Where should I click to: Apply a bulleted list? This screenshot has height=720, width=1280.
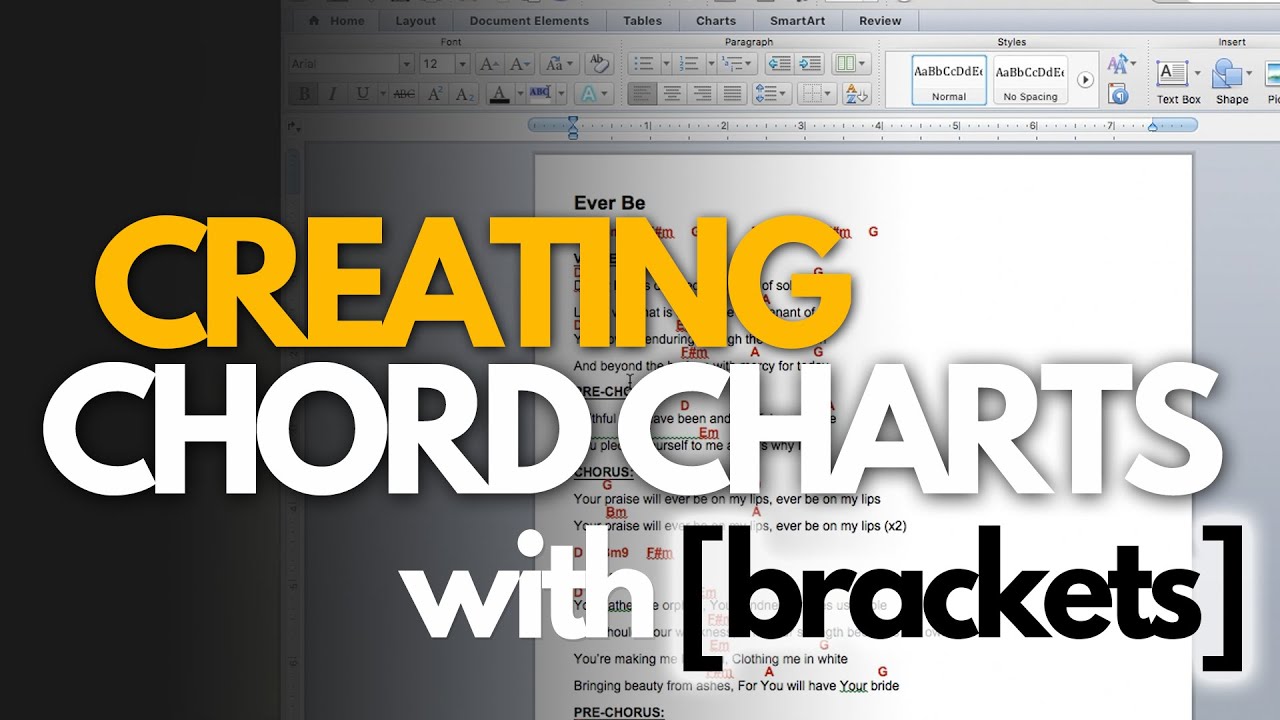643,64
